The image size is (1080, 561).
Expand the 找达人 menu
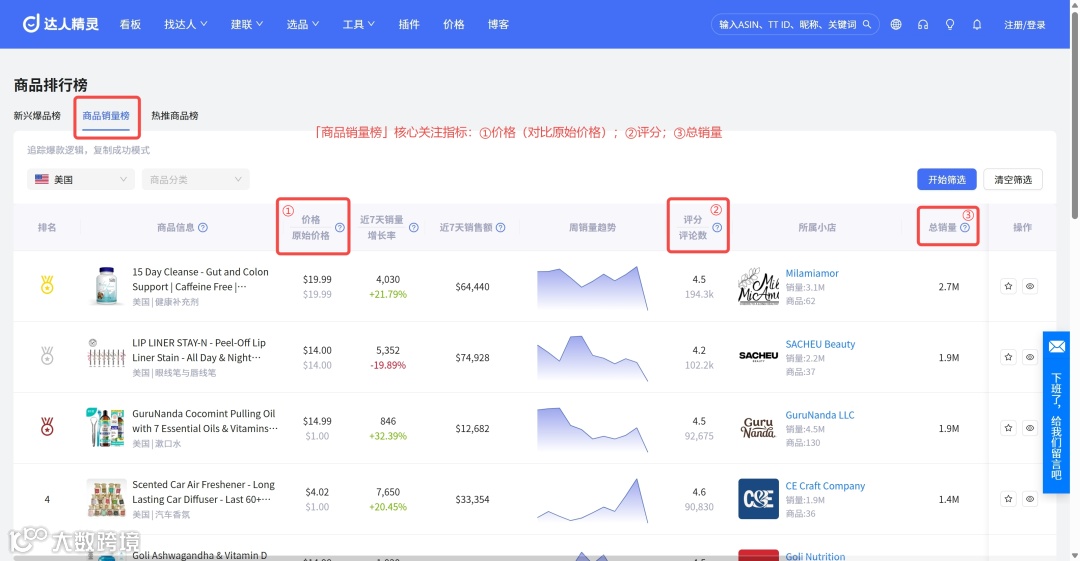pos(185,24)
